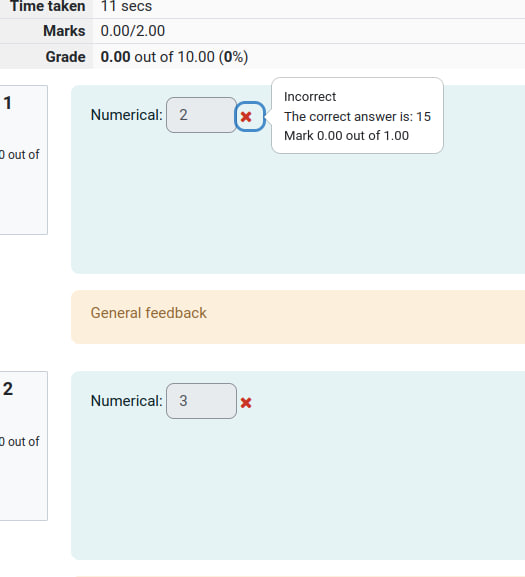Click the Time taken 11 secs value
525x577 pixels.
[126, 6]
